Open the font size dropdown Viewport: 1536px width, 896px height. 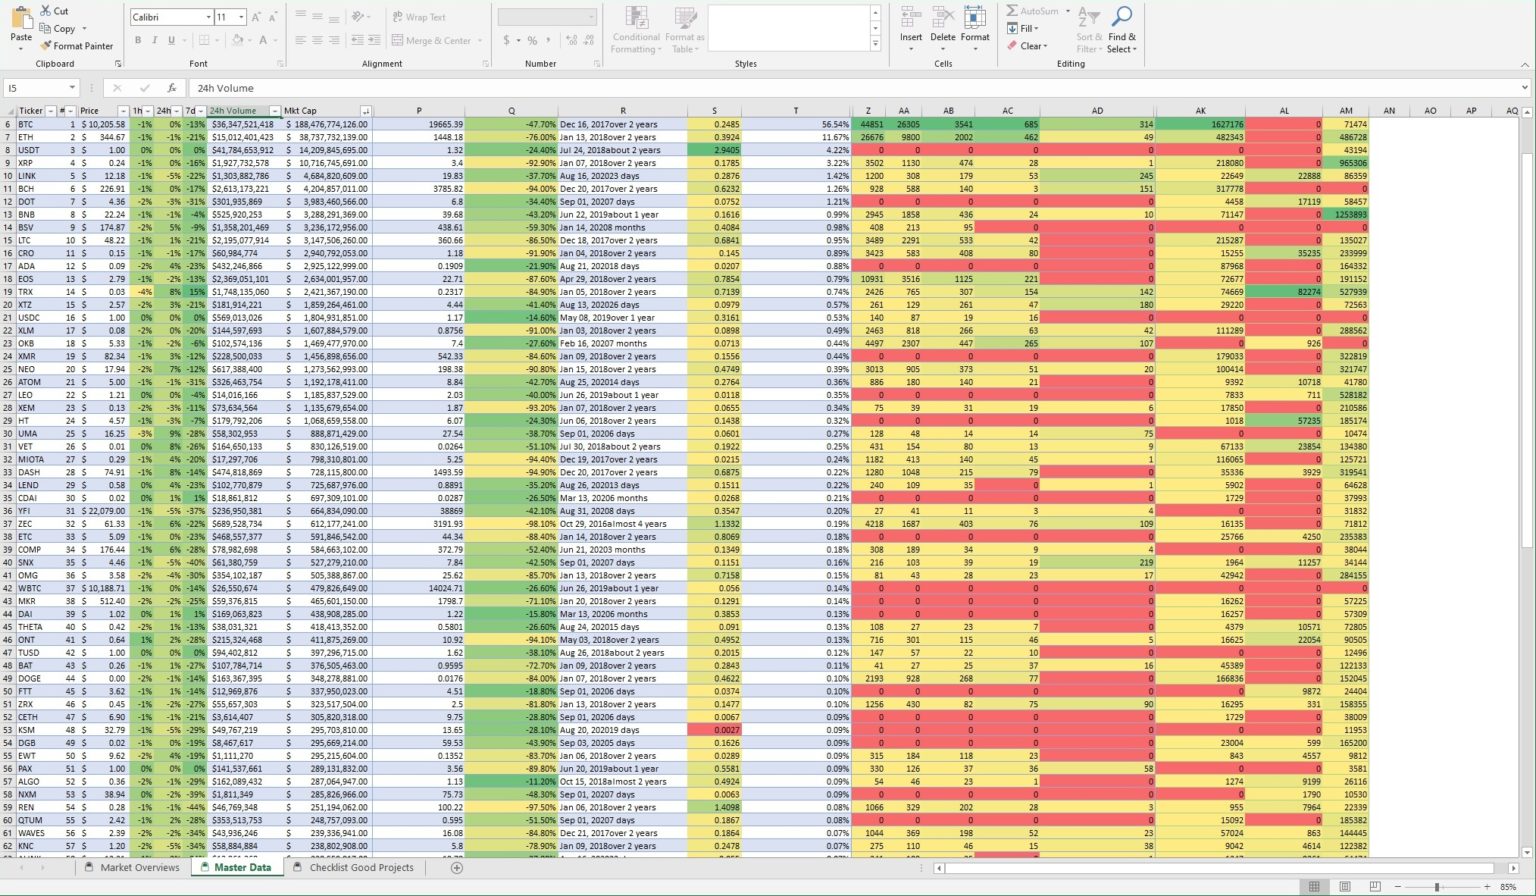pos(241,17)
